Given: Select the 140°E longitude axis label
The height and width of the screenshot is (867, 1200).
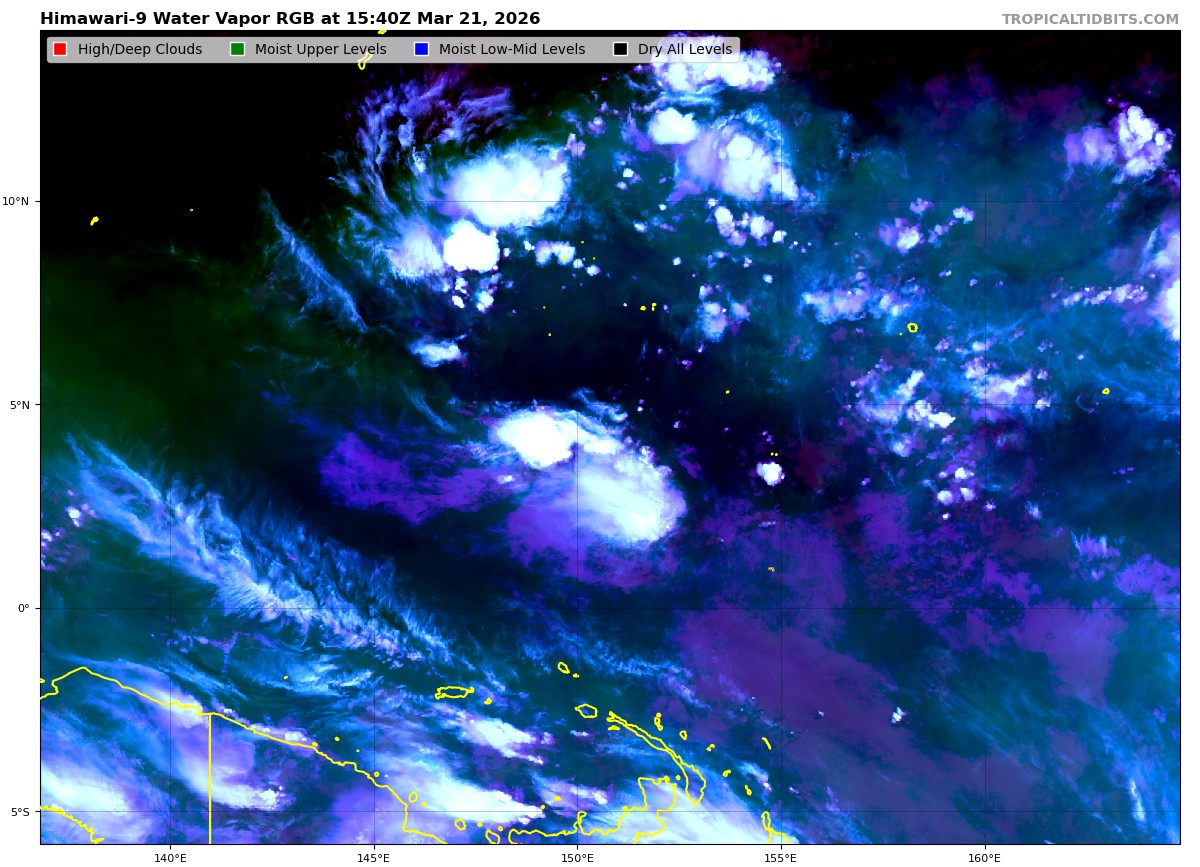Looking at the screenshot, I should pyautogui.click(x=170, y=858).
